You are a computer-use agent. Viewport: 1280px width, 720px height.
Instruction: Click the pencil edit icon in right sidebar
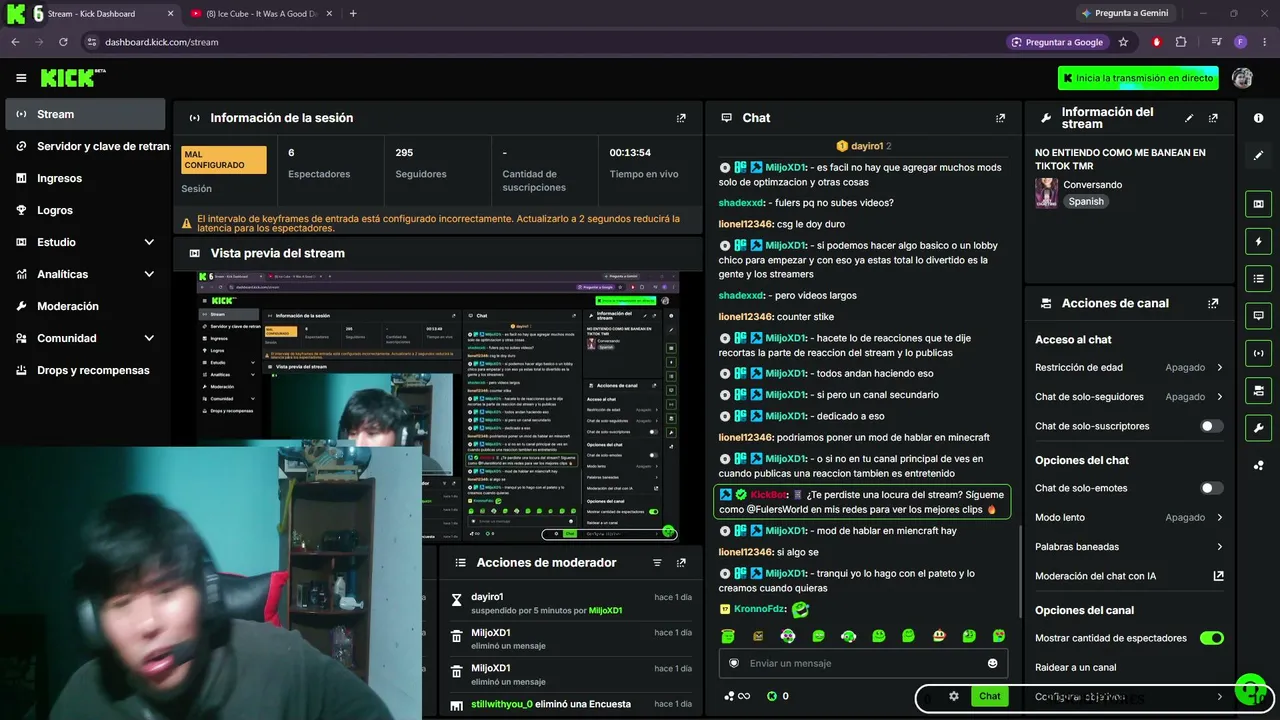coord(1258,155)
